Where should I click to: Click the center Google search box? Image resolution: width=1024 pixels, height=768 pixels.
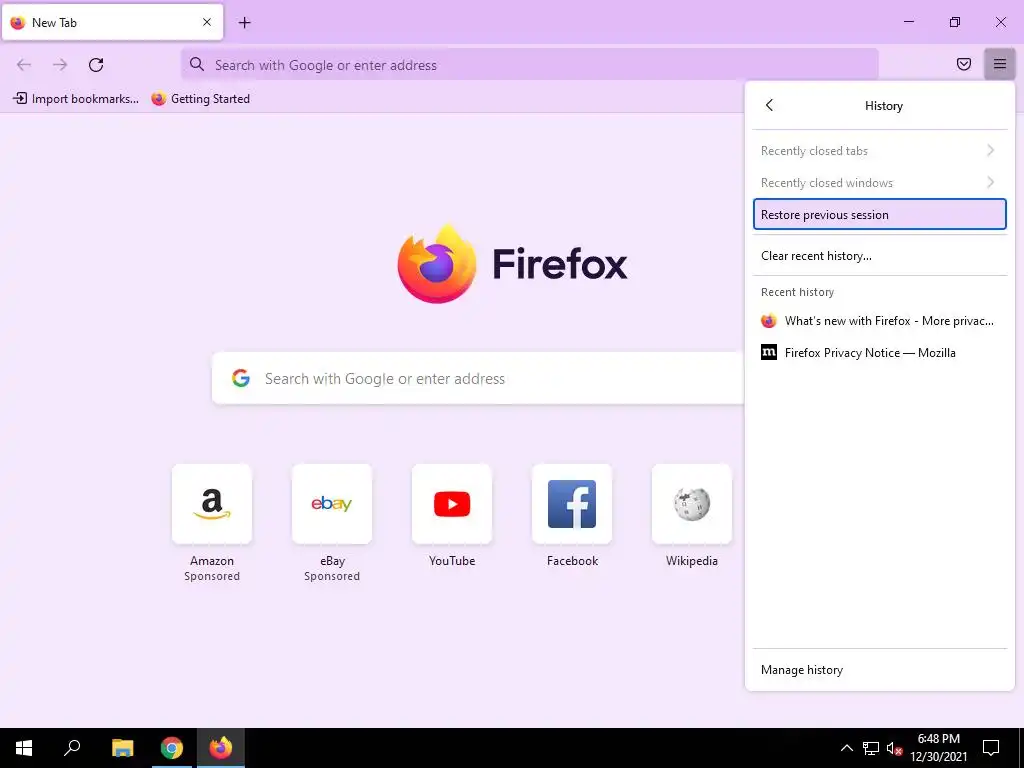tap(478, 378)
